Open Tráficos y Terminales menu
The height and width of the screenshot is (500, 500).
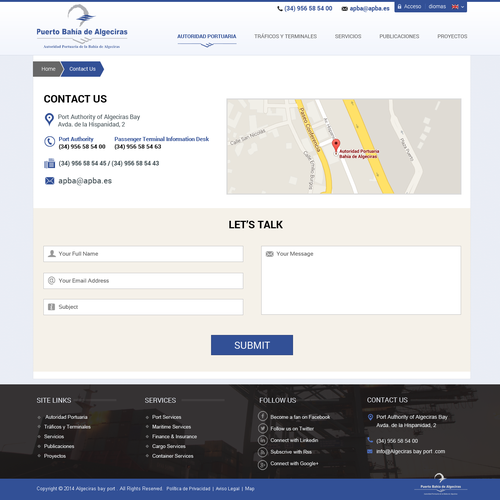(x=285, y=36)
